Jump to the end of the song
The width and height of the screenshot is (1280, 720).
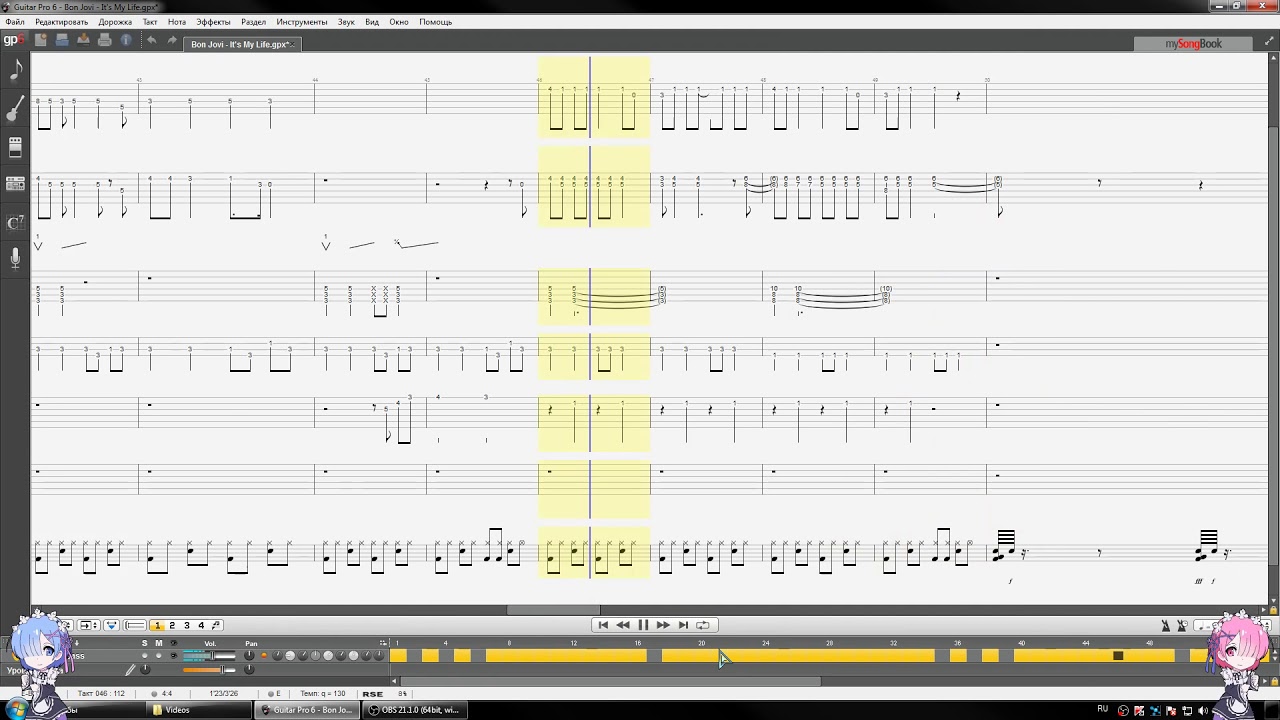683,625
